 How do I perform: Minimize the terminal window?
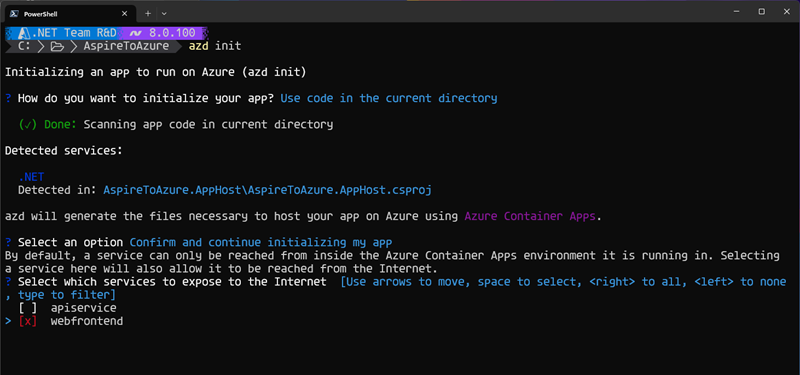[x=737, y=12]
